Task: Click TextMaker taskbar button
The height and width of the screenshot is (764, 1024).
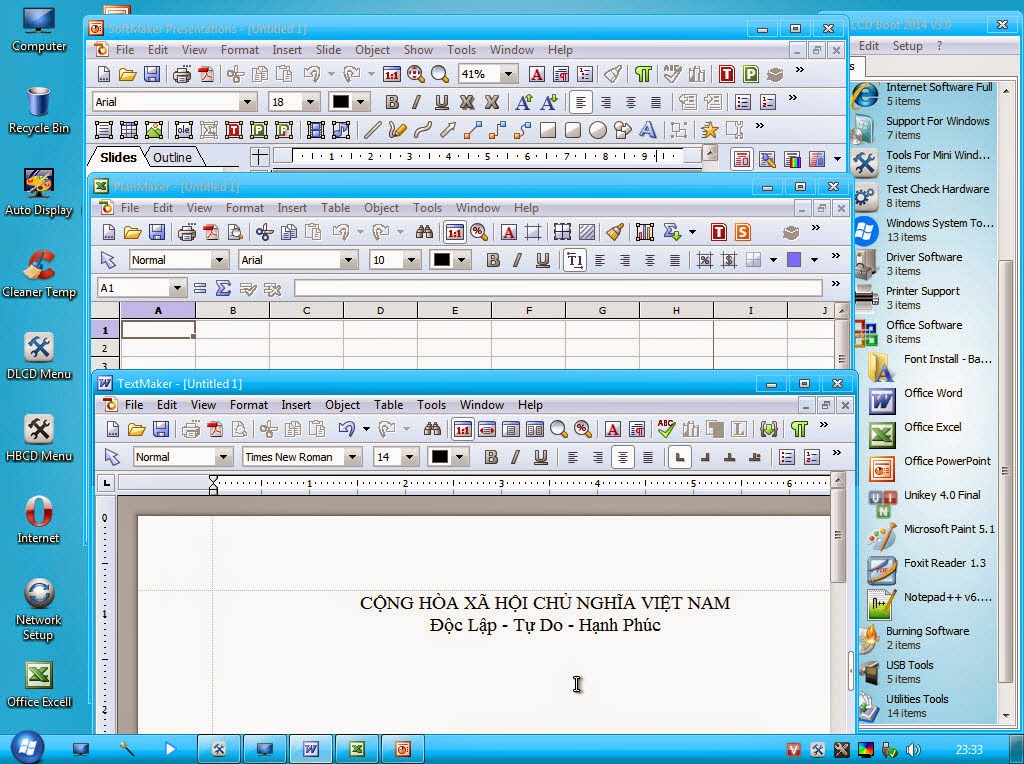Action: pos(311,749)
